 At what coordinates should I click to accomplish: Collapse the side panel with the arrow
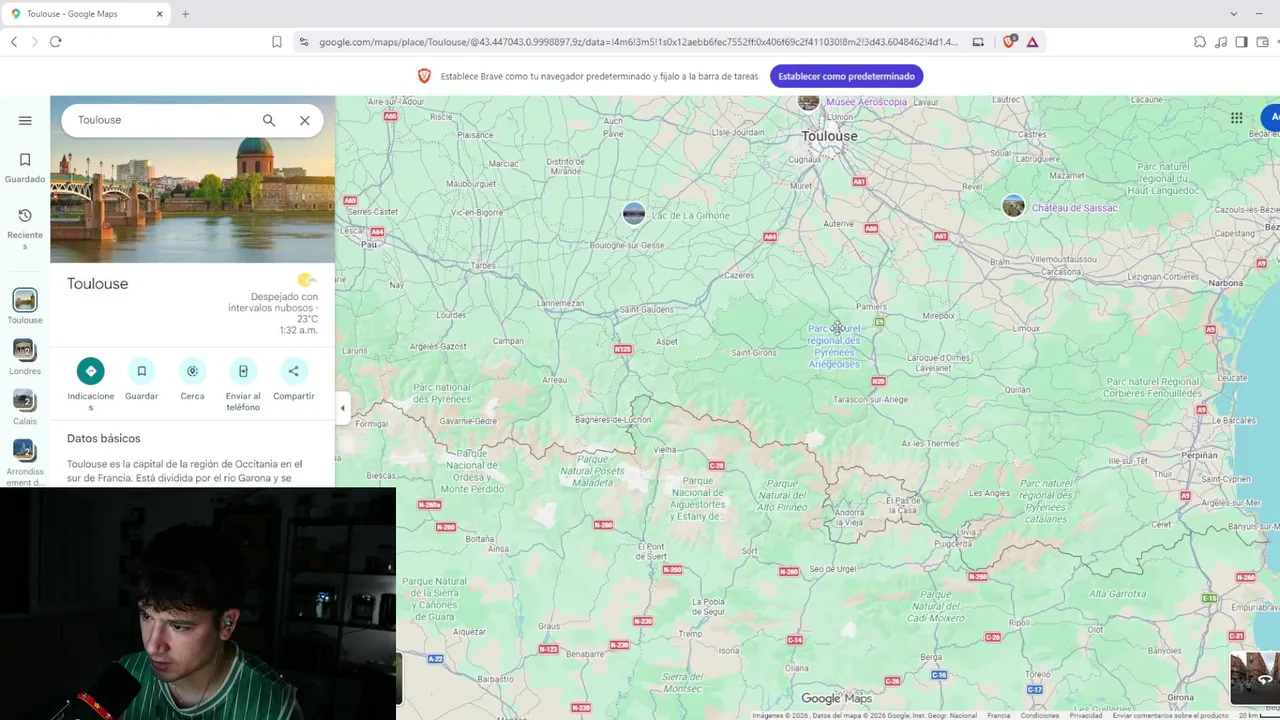[x=342, y=408]
